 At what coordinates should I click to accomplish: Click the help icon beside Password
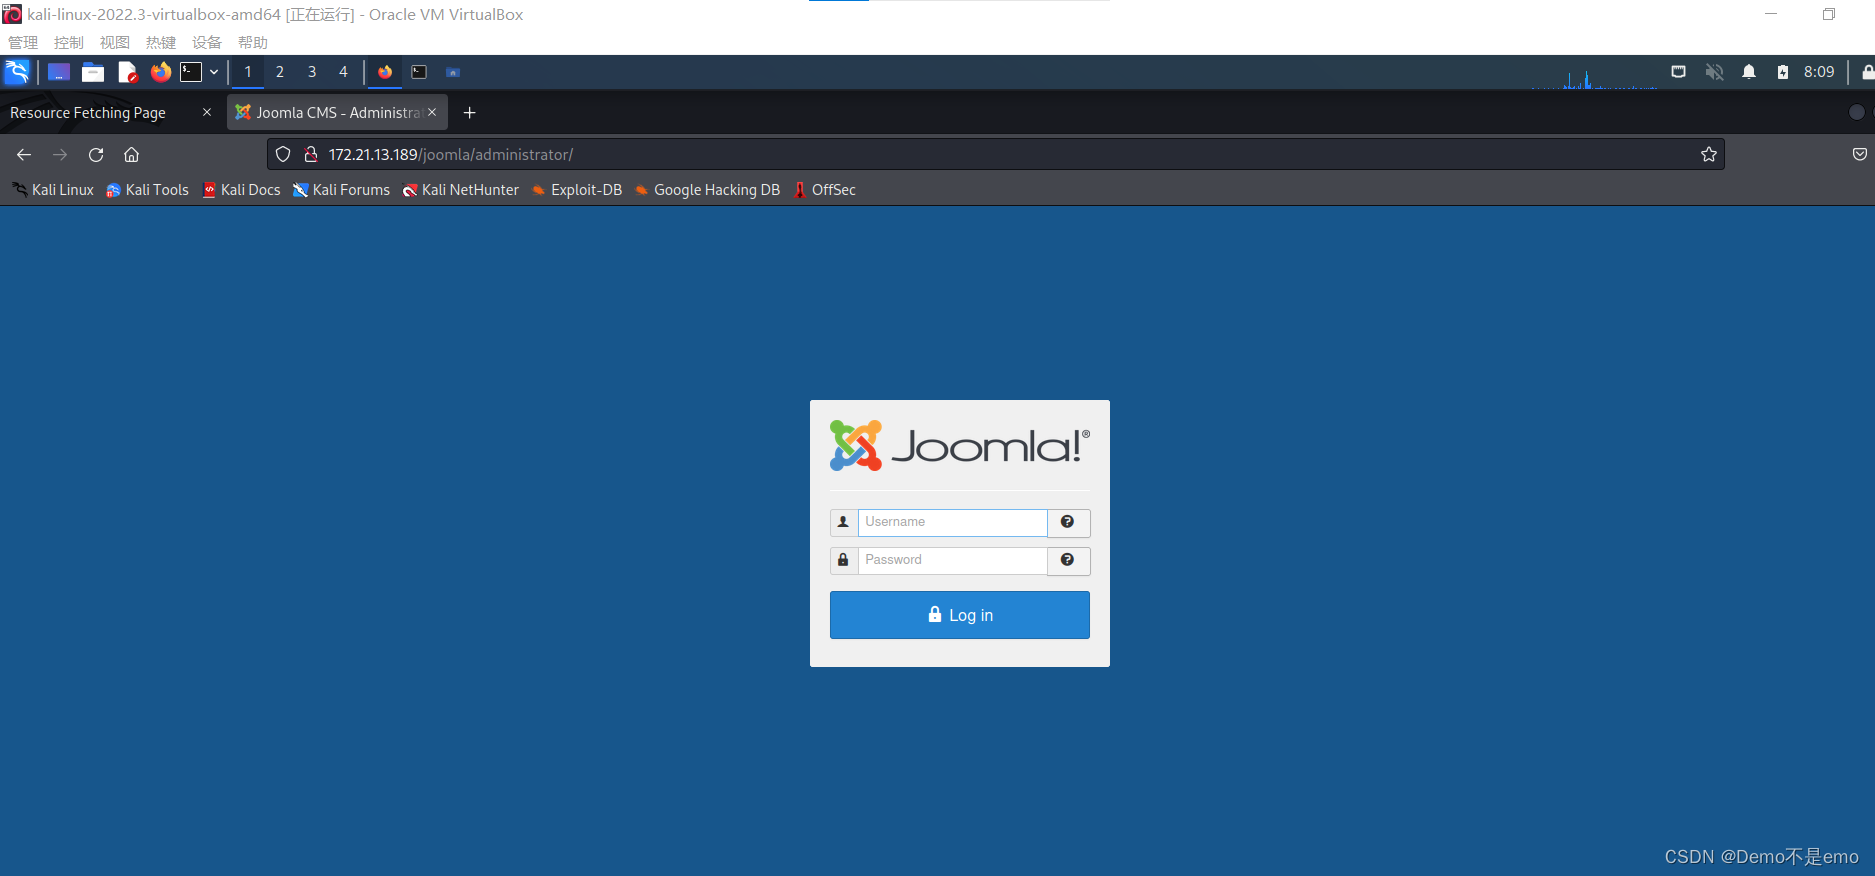click(1068, 560)
